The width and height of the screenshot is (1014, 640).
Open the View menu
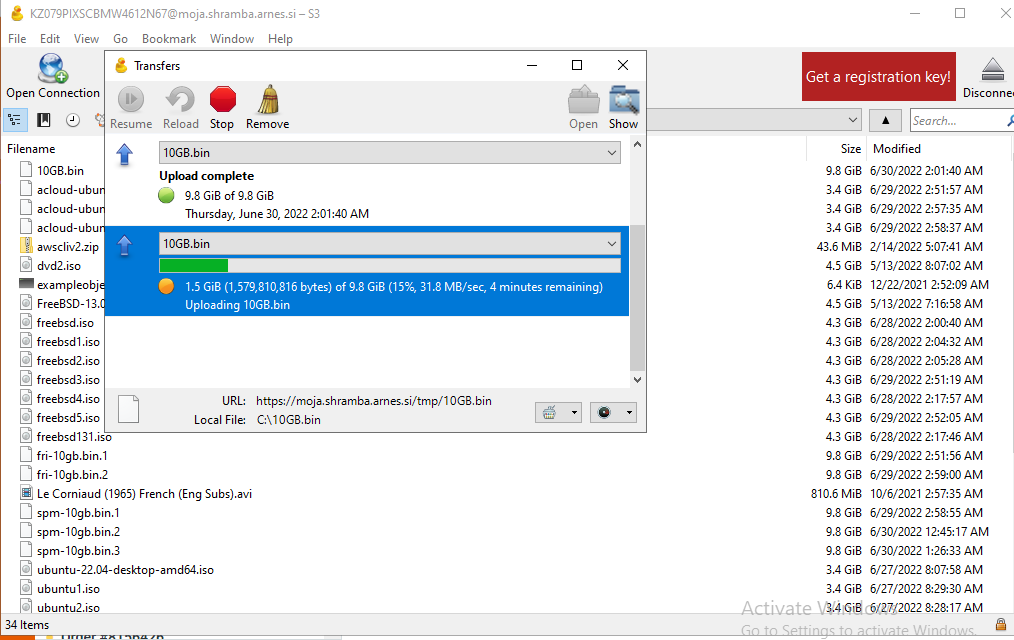click(86, 38)
